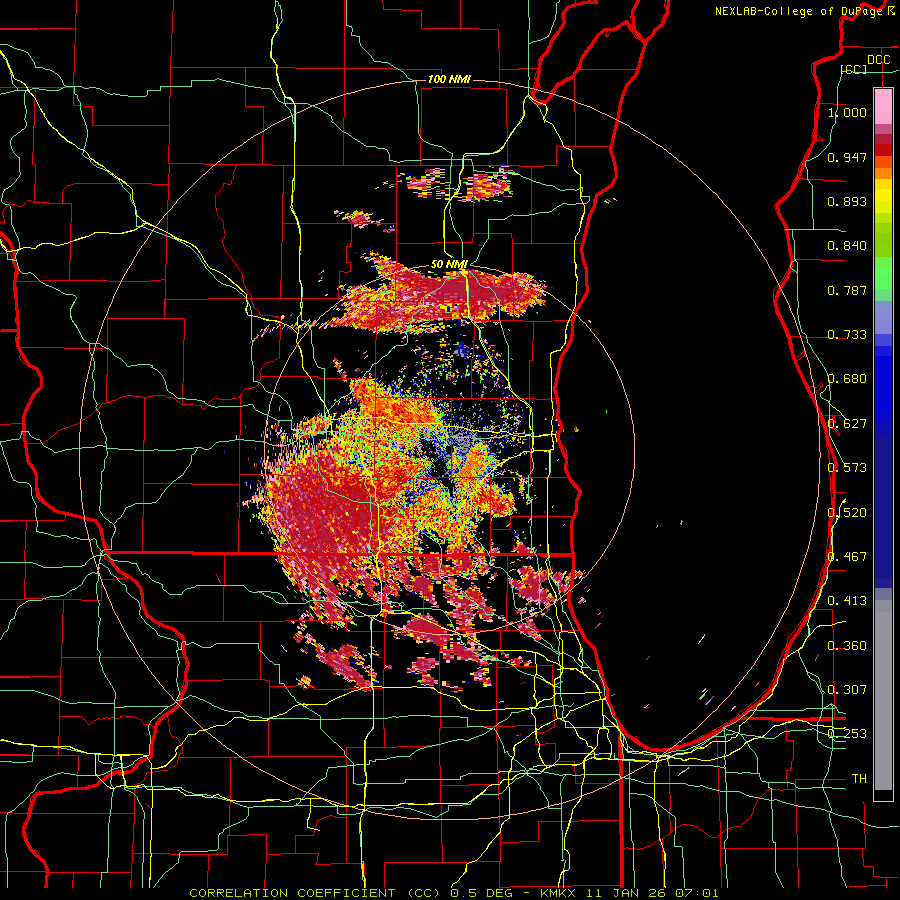This screenshot has width=900, height=900.
Task: Click the DCC product label
Action: pyautogui.click(x=878, y=60)
